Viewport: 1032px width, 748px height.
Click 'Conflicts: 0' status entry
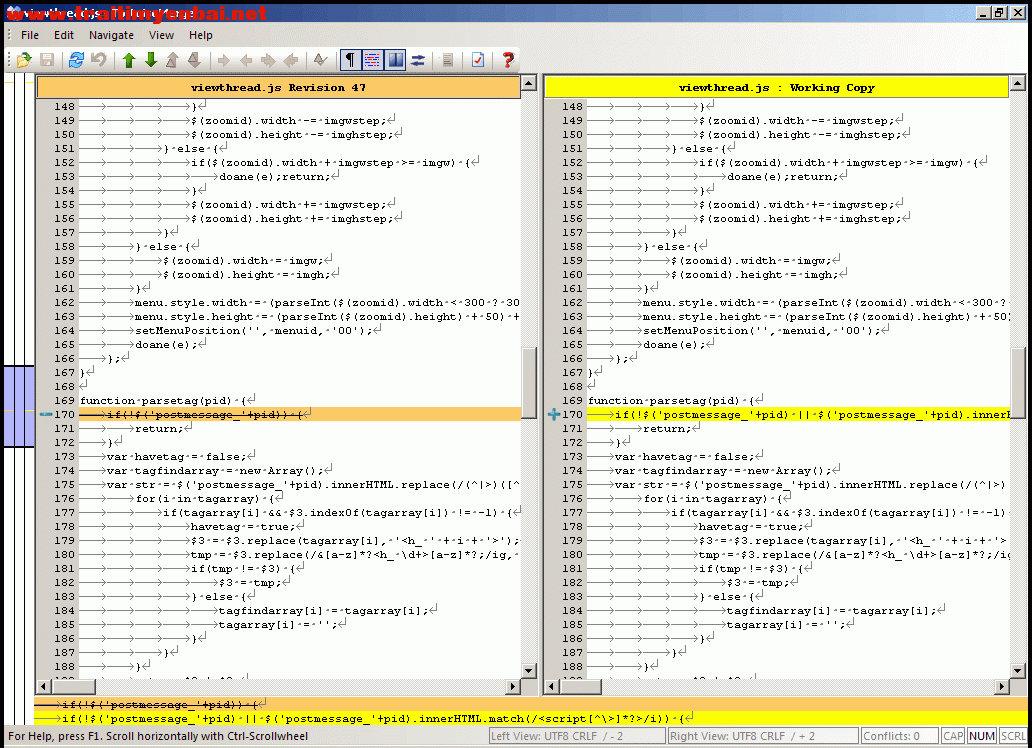[x=899, y=736]
